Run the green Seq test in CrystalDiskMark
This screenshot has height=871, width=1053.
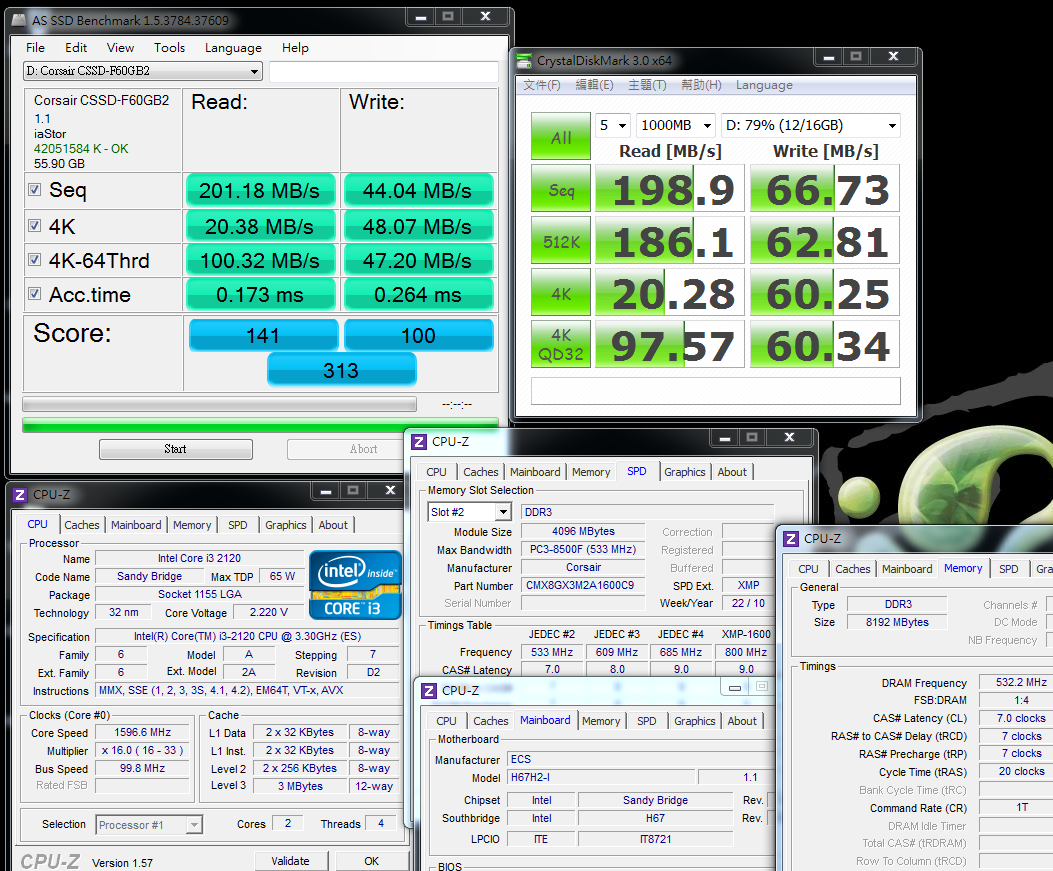560,190
